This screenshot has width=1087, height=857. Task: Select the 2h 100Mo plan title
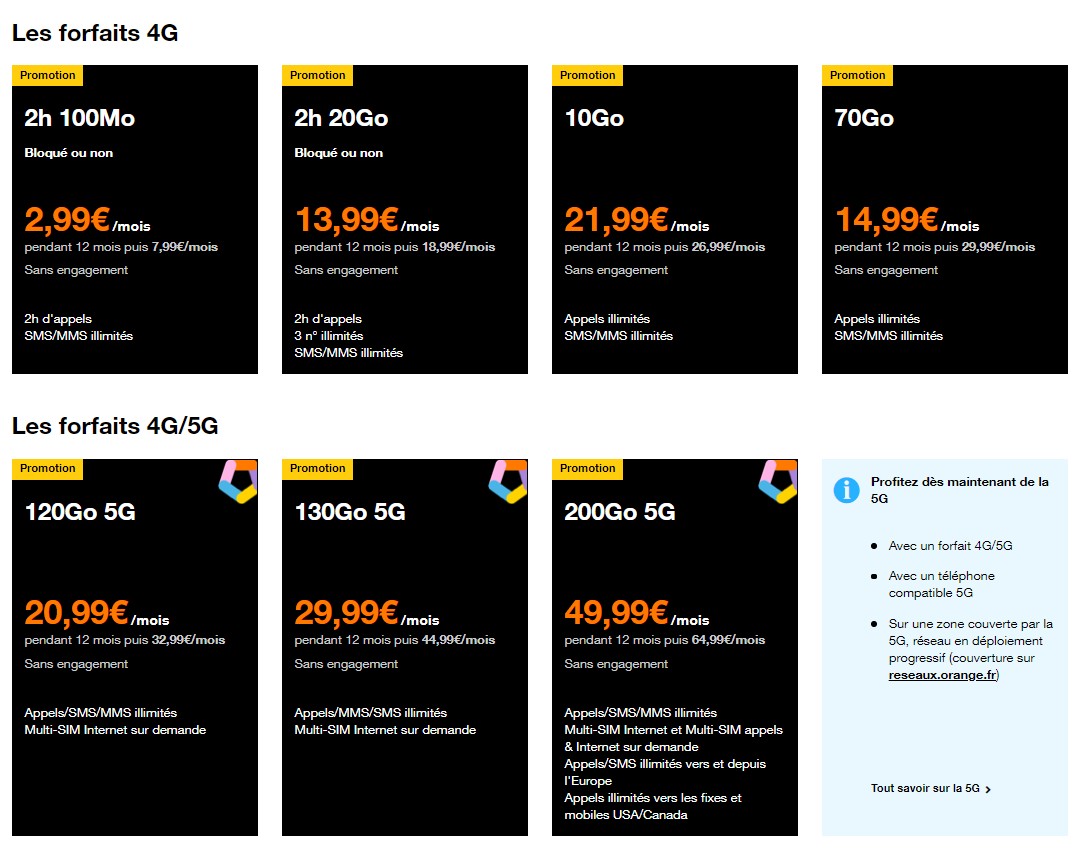(x=80, y=118)
